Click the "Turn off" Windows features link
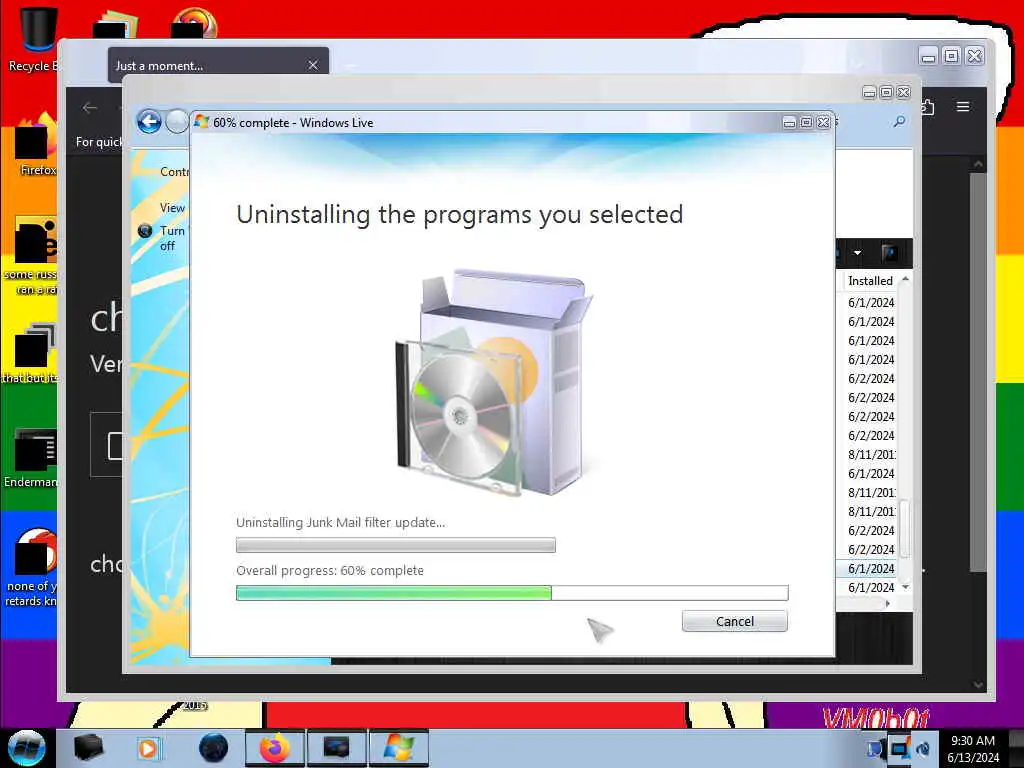Viewport: 1024px width, 768px height. pyautogui.click(x=172, y=238)
